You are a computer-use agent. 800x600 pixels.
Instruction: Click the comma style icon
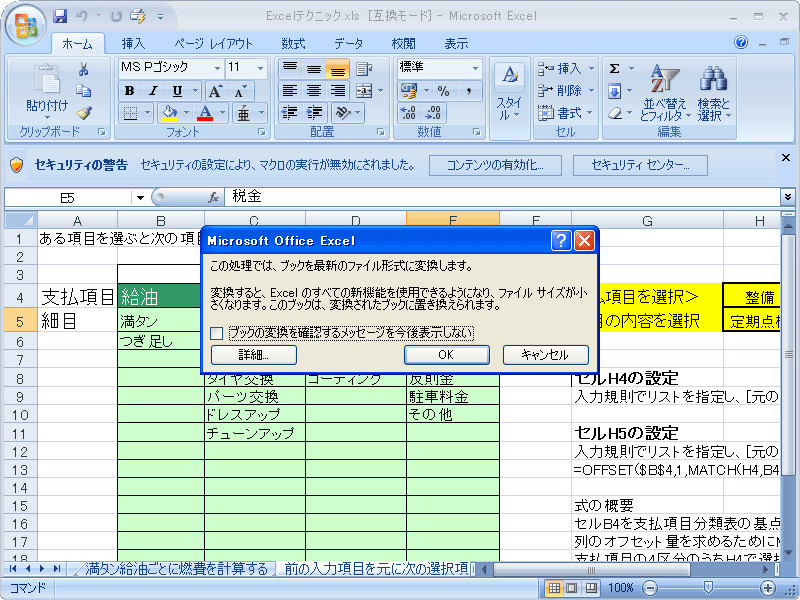coord(468,91)
